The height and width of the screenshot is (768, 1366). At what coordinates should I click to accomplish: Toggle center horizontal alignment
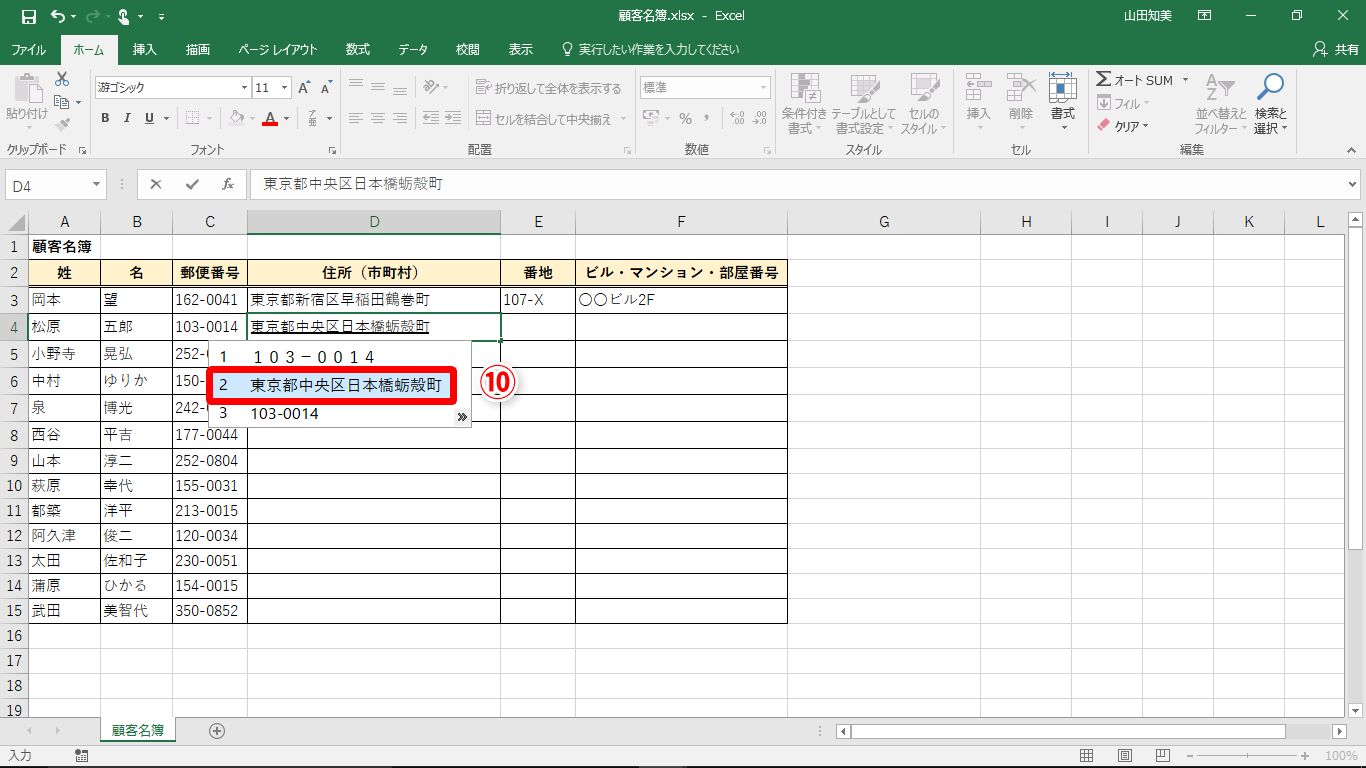point(377,118)
